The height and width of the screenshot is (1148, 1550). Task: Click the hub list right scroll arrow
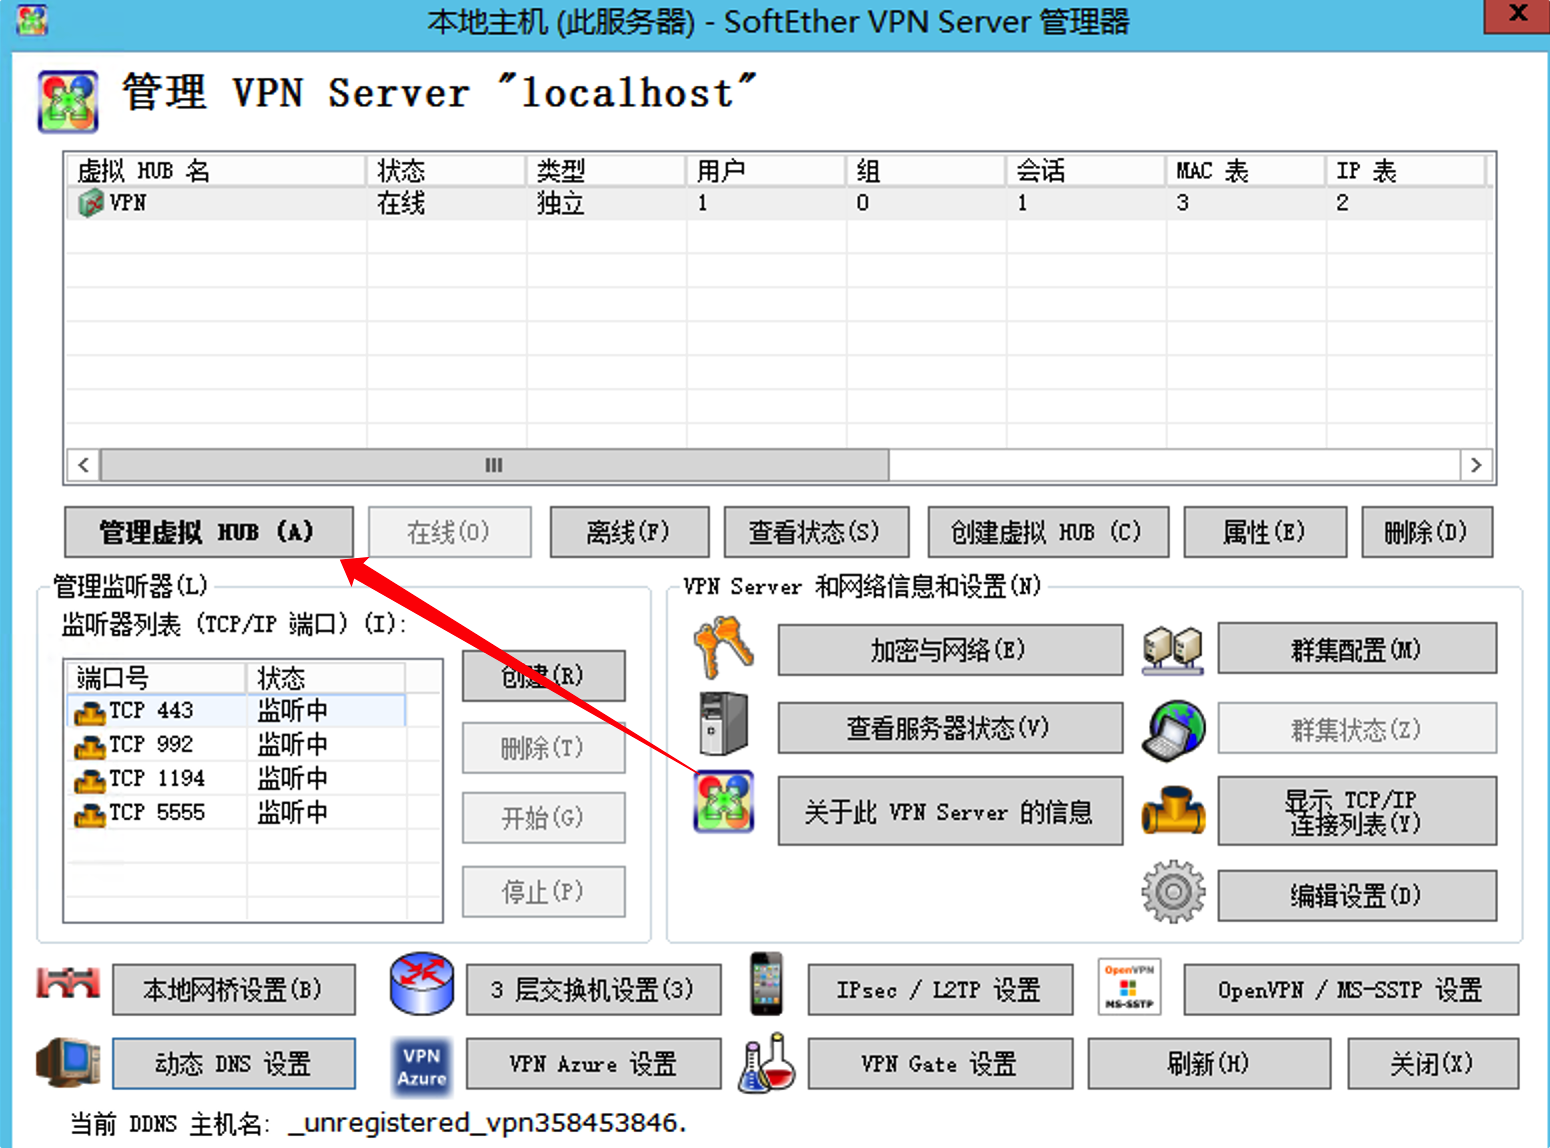tap(1476, 465)
